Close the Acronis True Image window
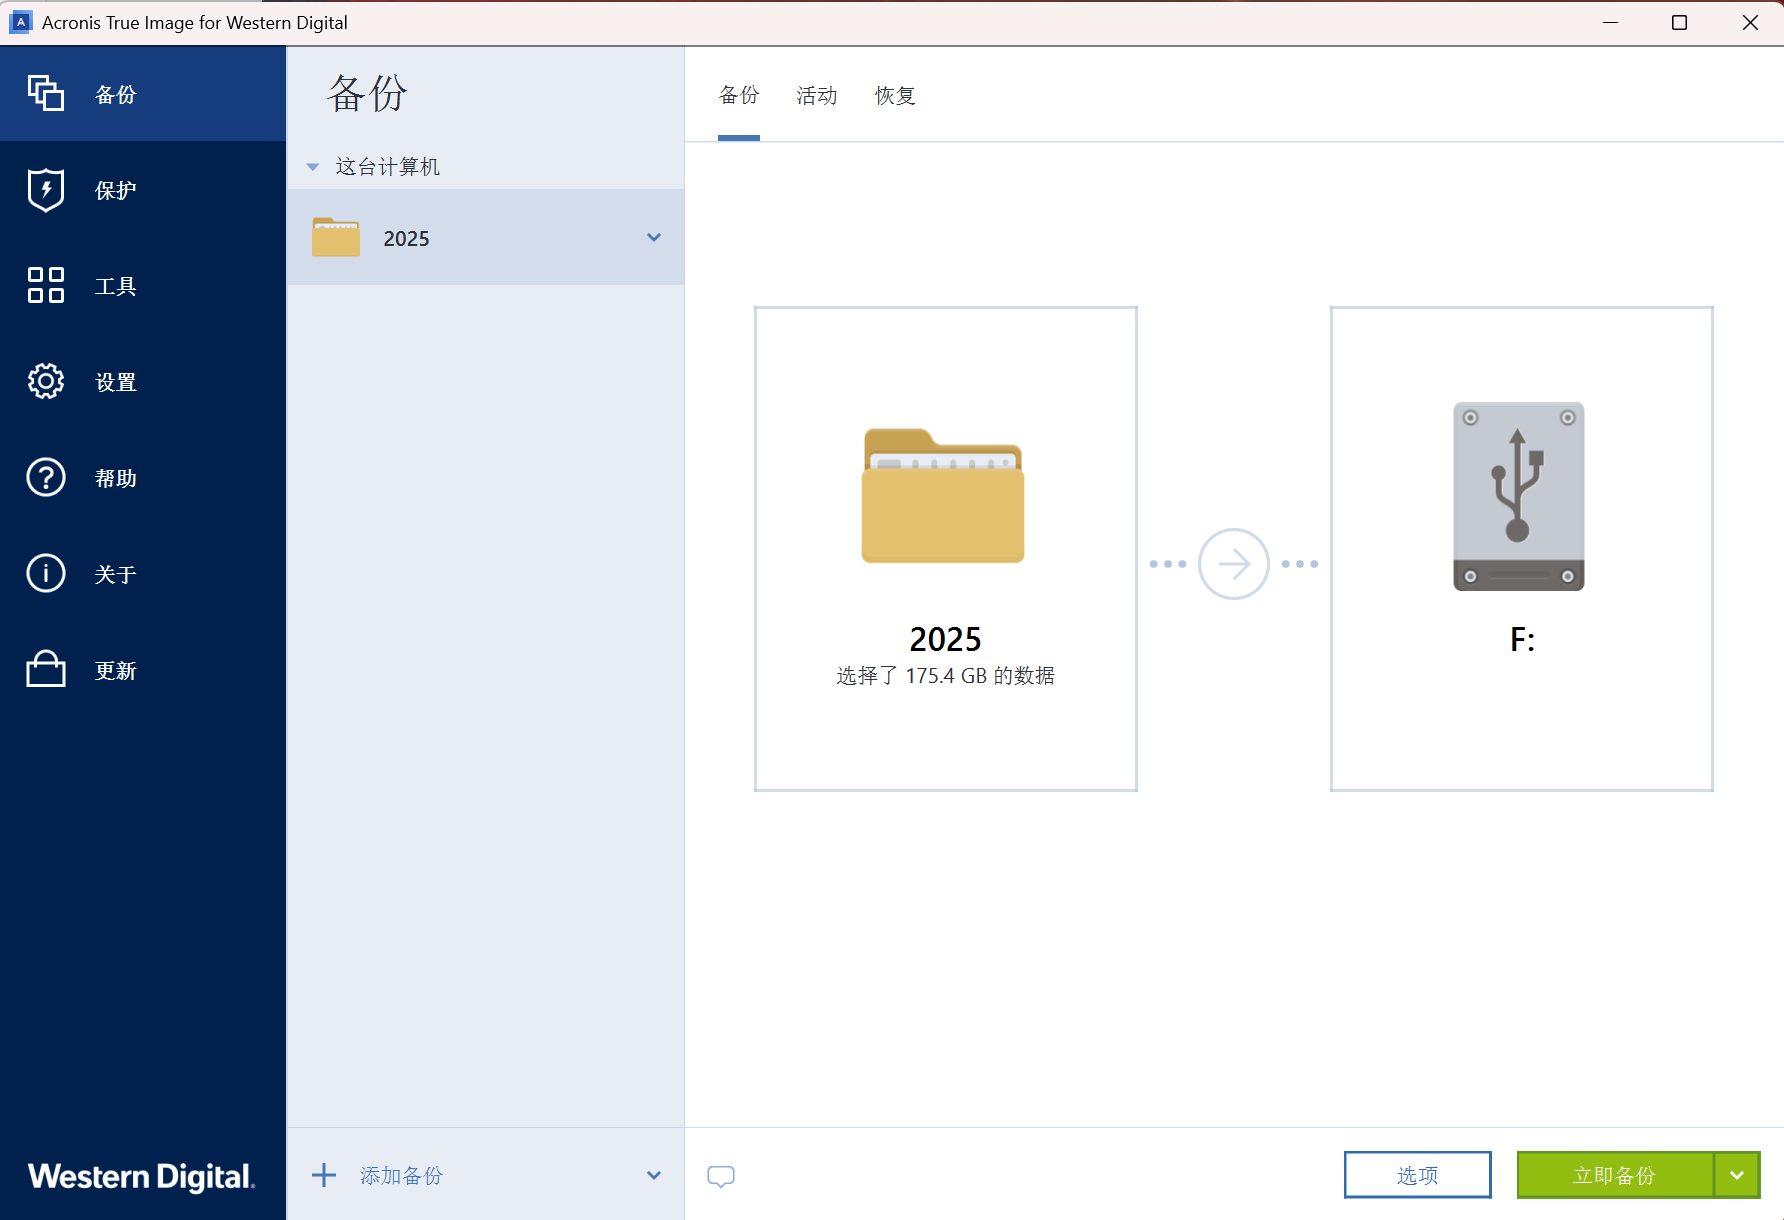This screenshot has height=1220, width=1784. 1750,22
